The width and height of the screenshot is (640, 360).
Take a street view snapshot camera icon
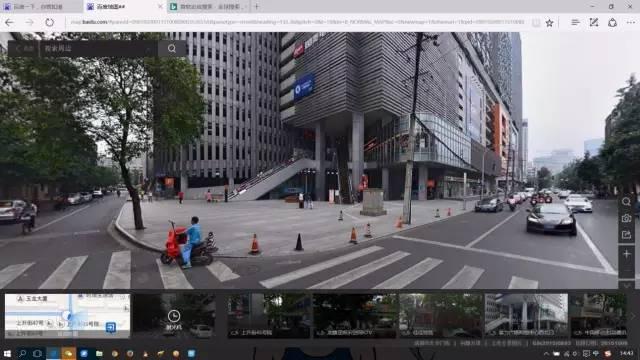tap(626, 218)
